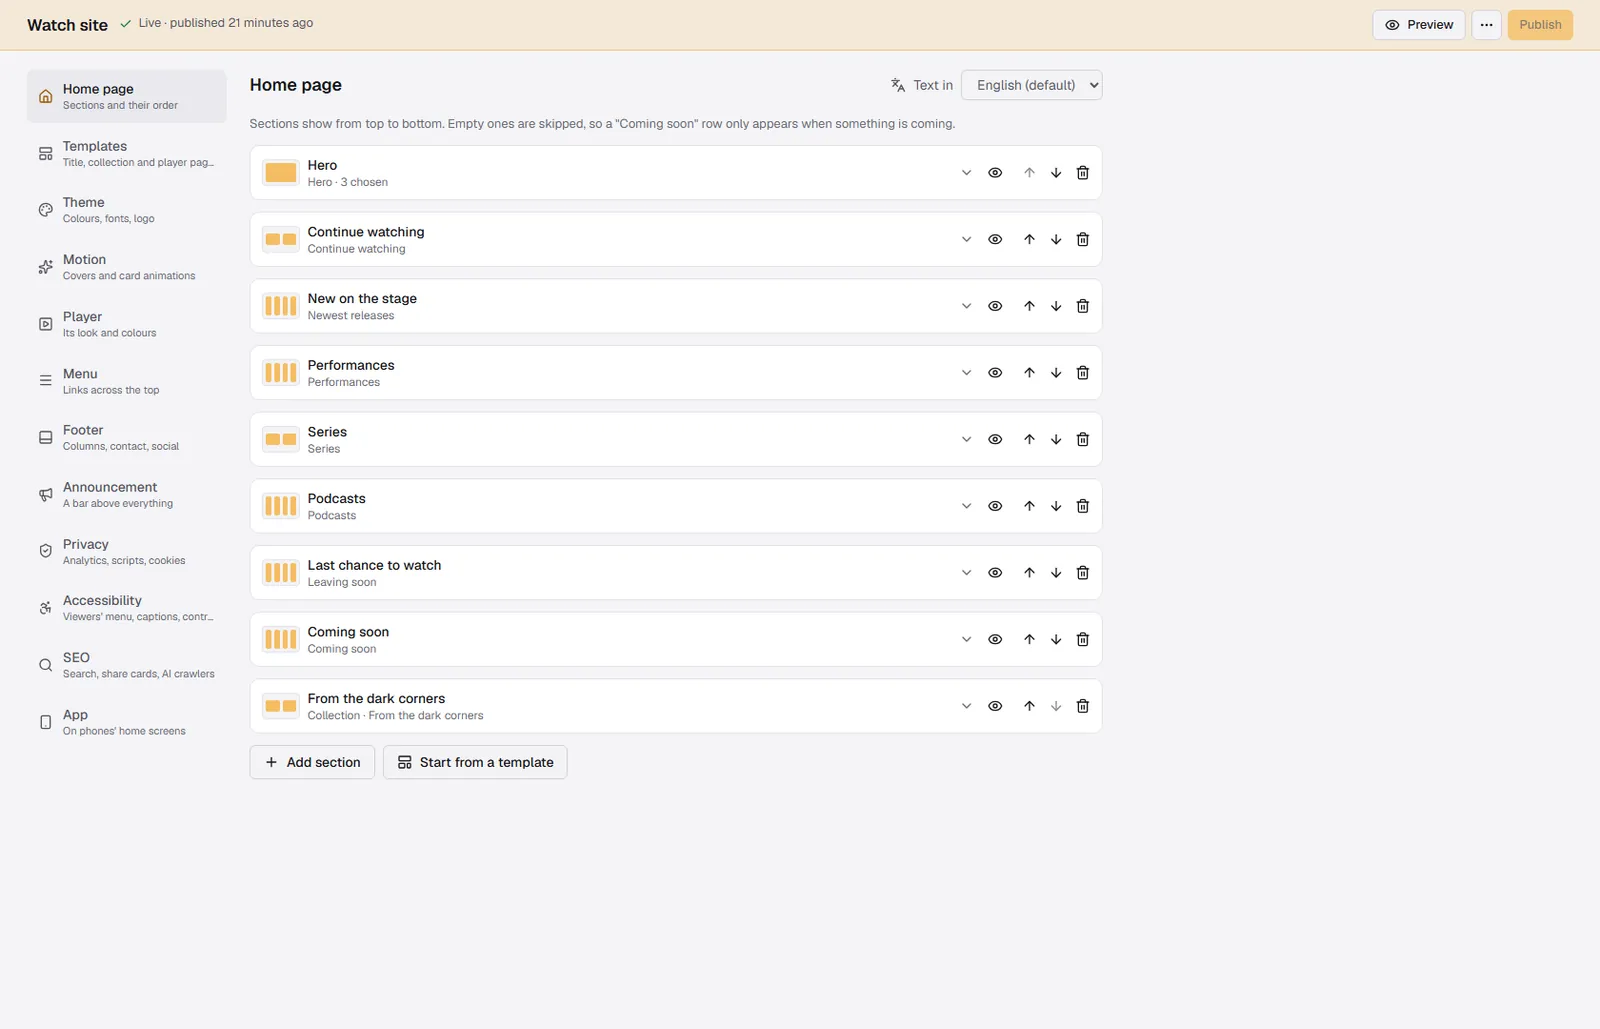This screenshot has height=1029, width=1600.
Task: Hide the Hero section via eye icon
Action: tap(995, 173)
